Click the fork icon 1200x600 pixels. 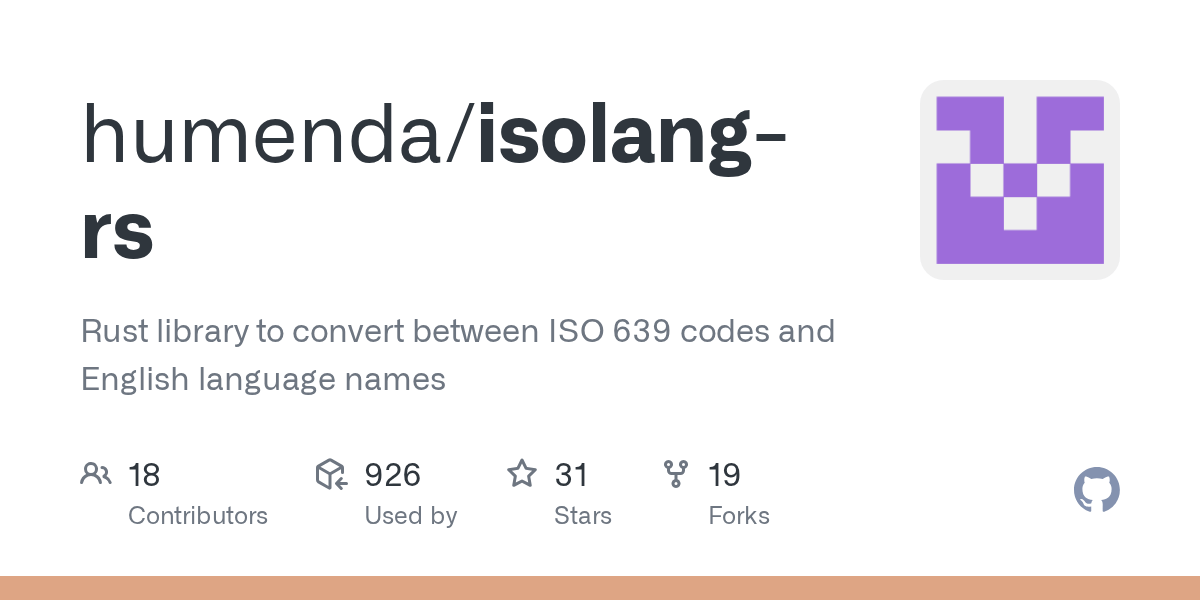click(x=676, y=474)
